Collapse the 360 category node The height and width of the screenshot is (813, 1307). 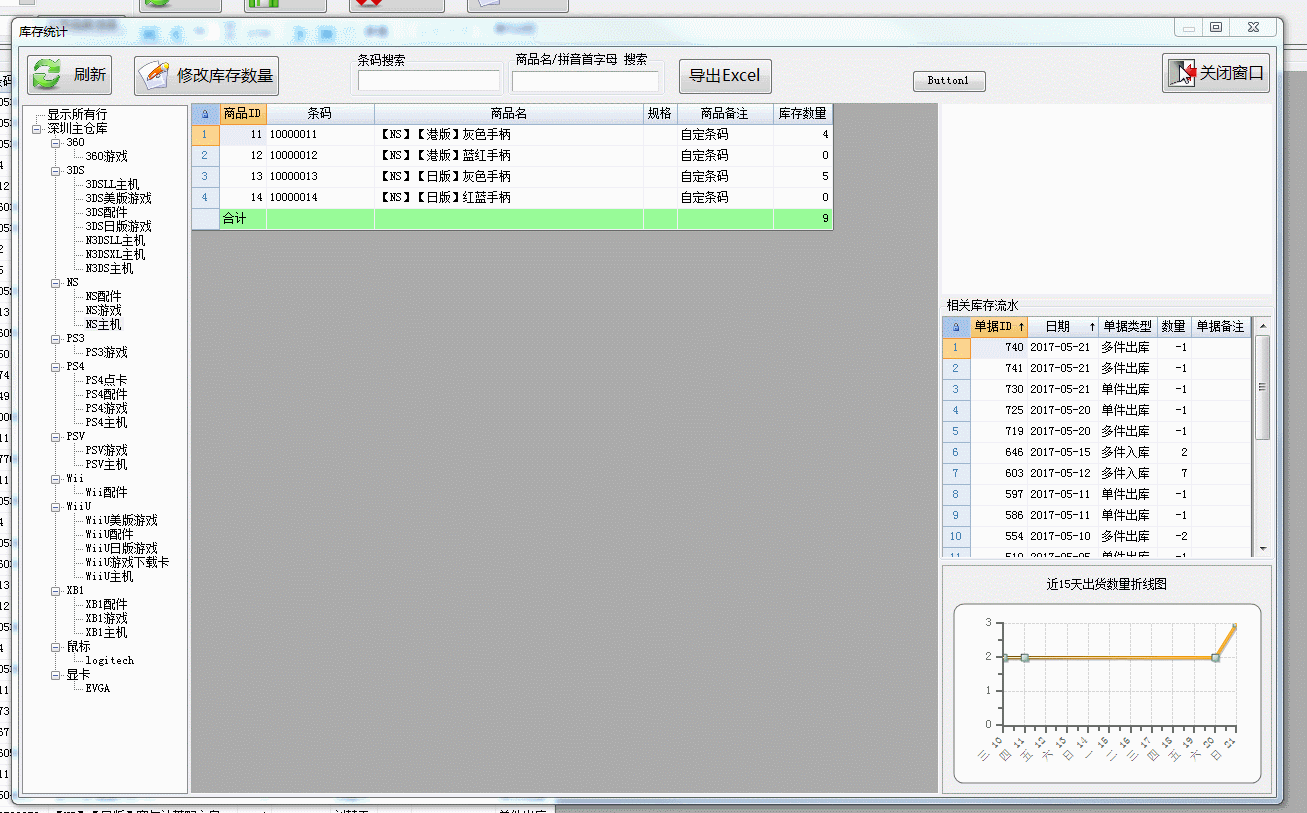pyautogui.click(x=57, y=143)
